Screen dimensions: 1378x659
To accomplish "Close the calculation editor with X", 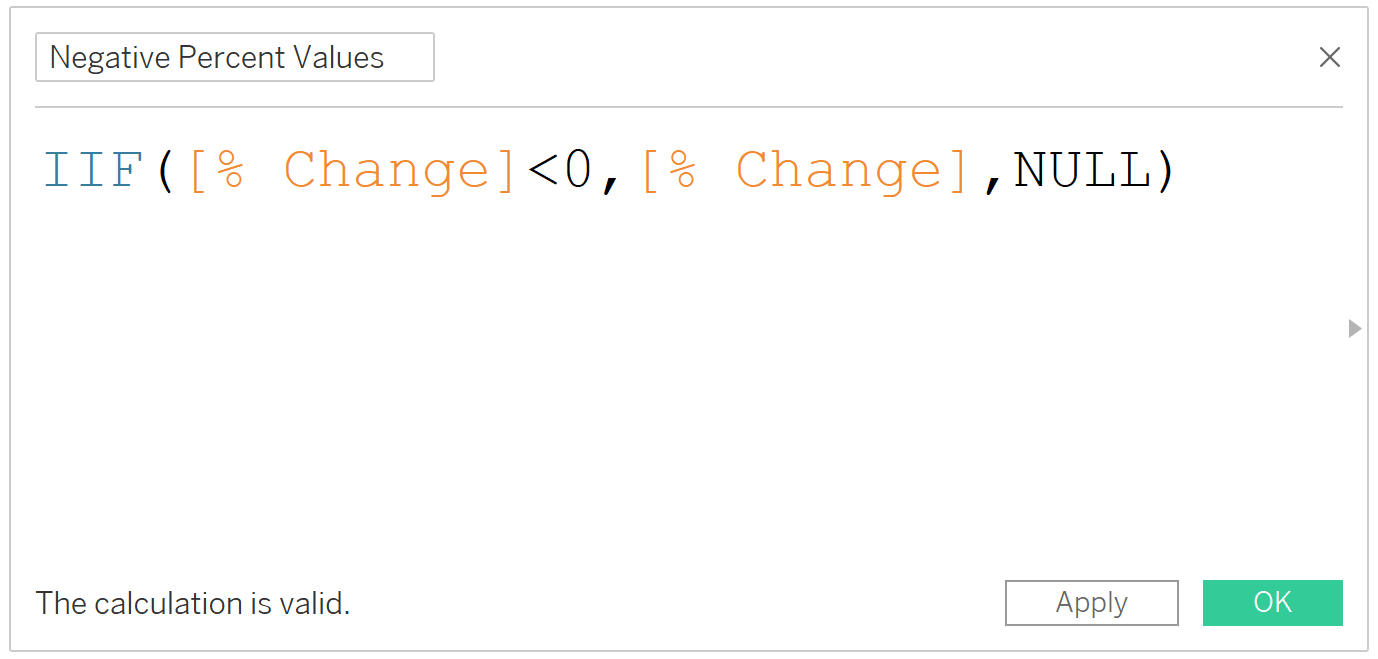I will tap(1329, 57).
